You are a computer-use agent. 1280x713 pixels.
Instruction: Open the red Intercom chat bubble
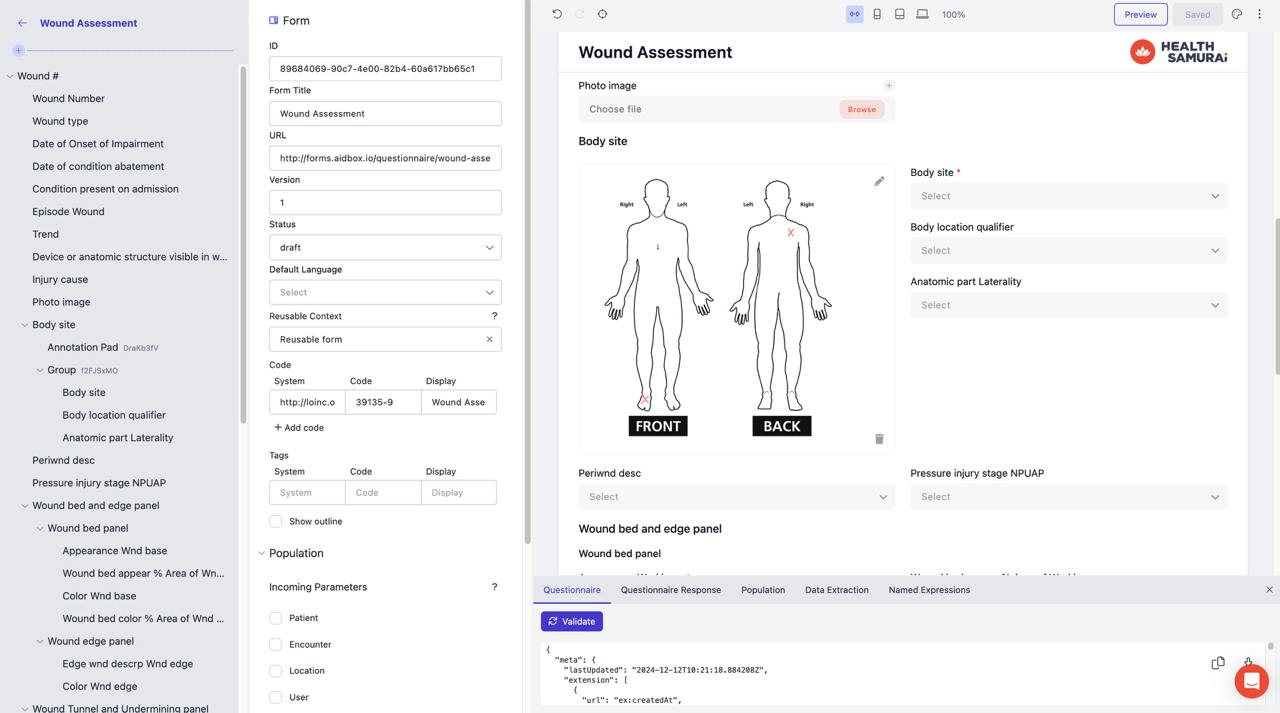coord(1251,681)
